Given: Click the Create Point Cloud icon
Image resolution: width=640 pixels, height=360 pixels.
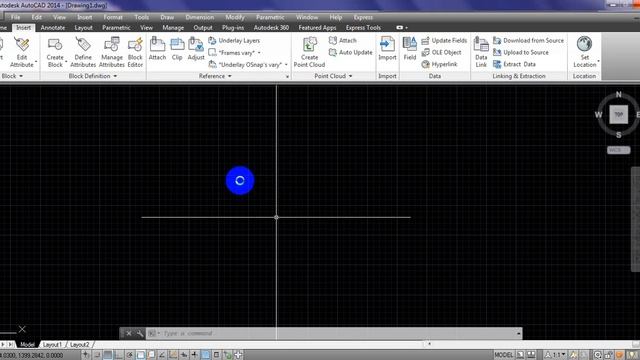Looking at the screenshot, I should point(309,44).
